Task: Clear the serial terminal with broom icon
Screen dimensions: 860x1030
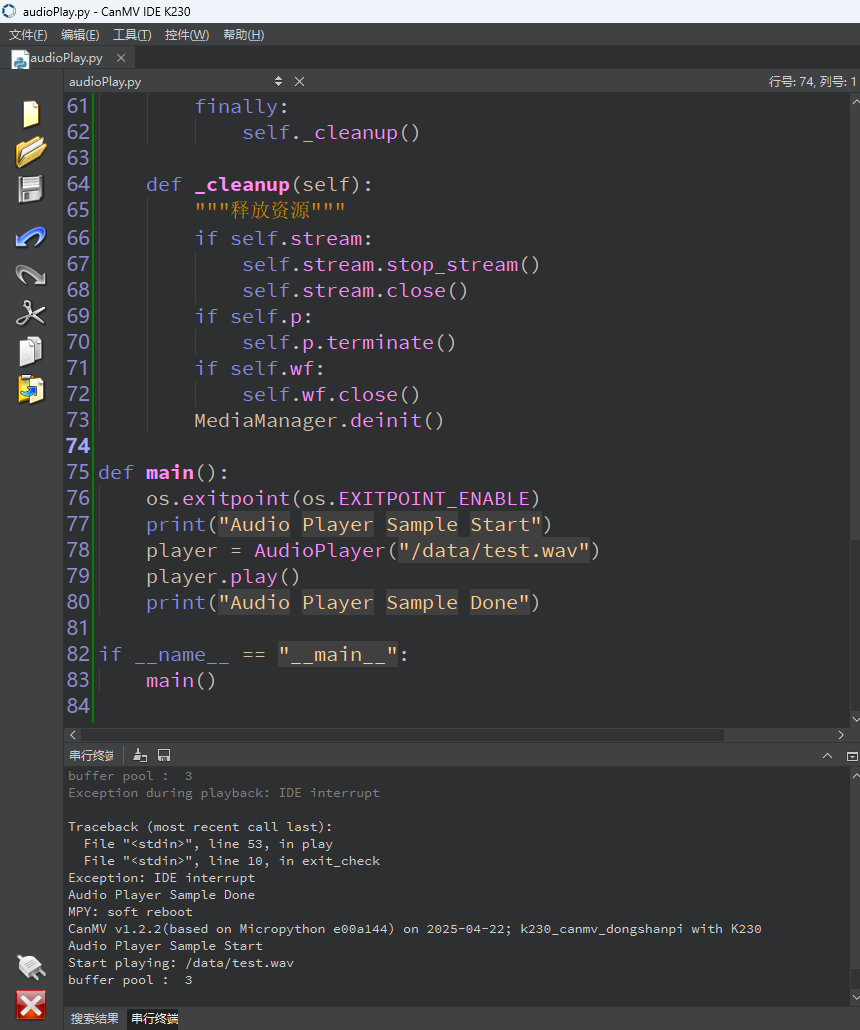Action: pos(140,755)
